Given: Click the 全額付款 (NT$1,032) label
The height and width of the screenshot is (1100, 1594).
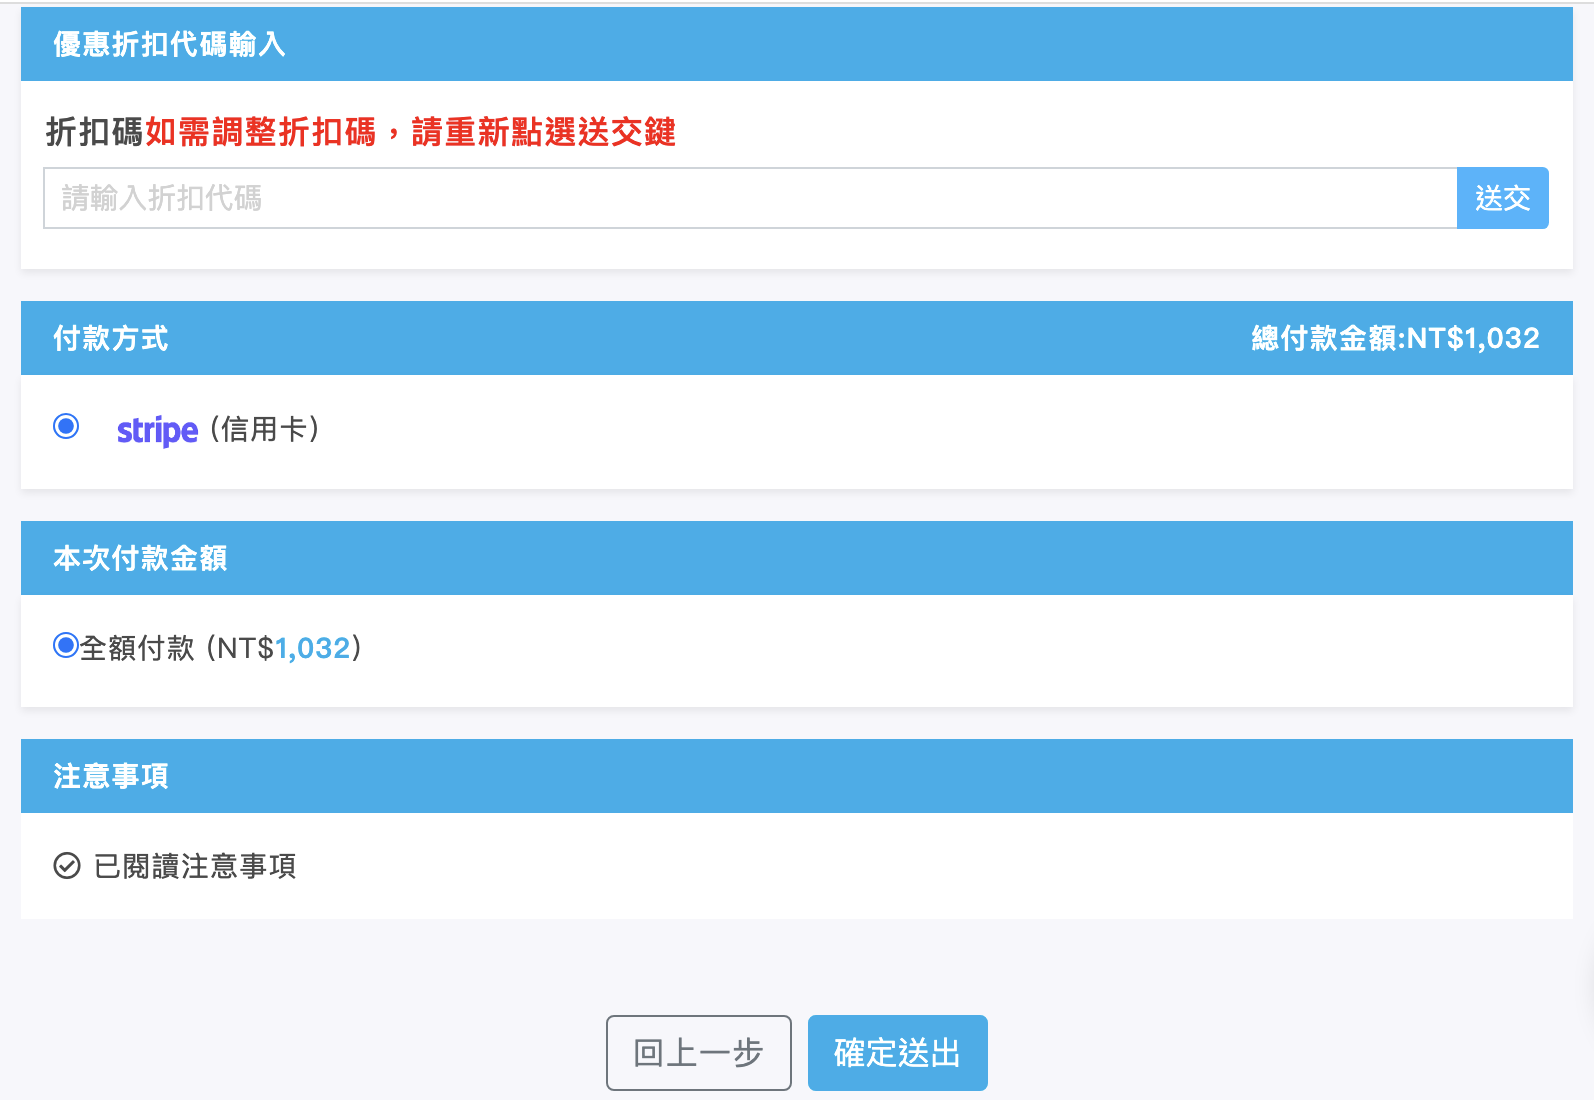Looking at the screenshot, I should [x=221, y=648].
